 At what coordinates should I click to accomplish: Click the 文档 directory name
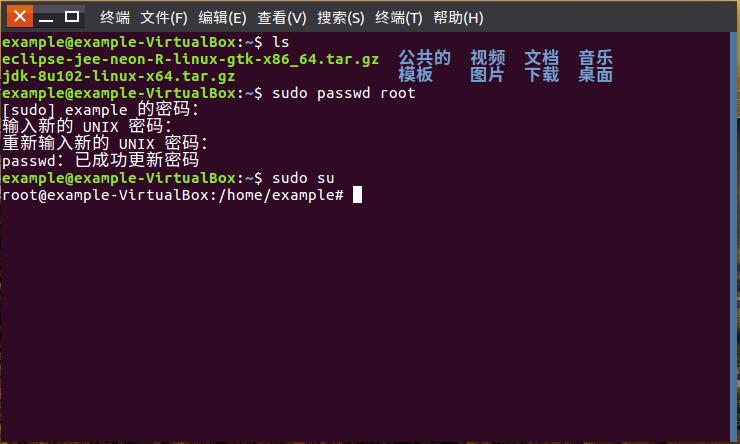(542, 59)
